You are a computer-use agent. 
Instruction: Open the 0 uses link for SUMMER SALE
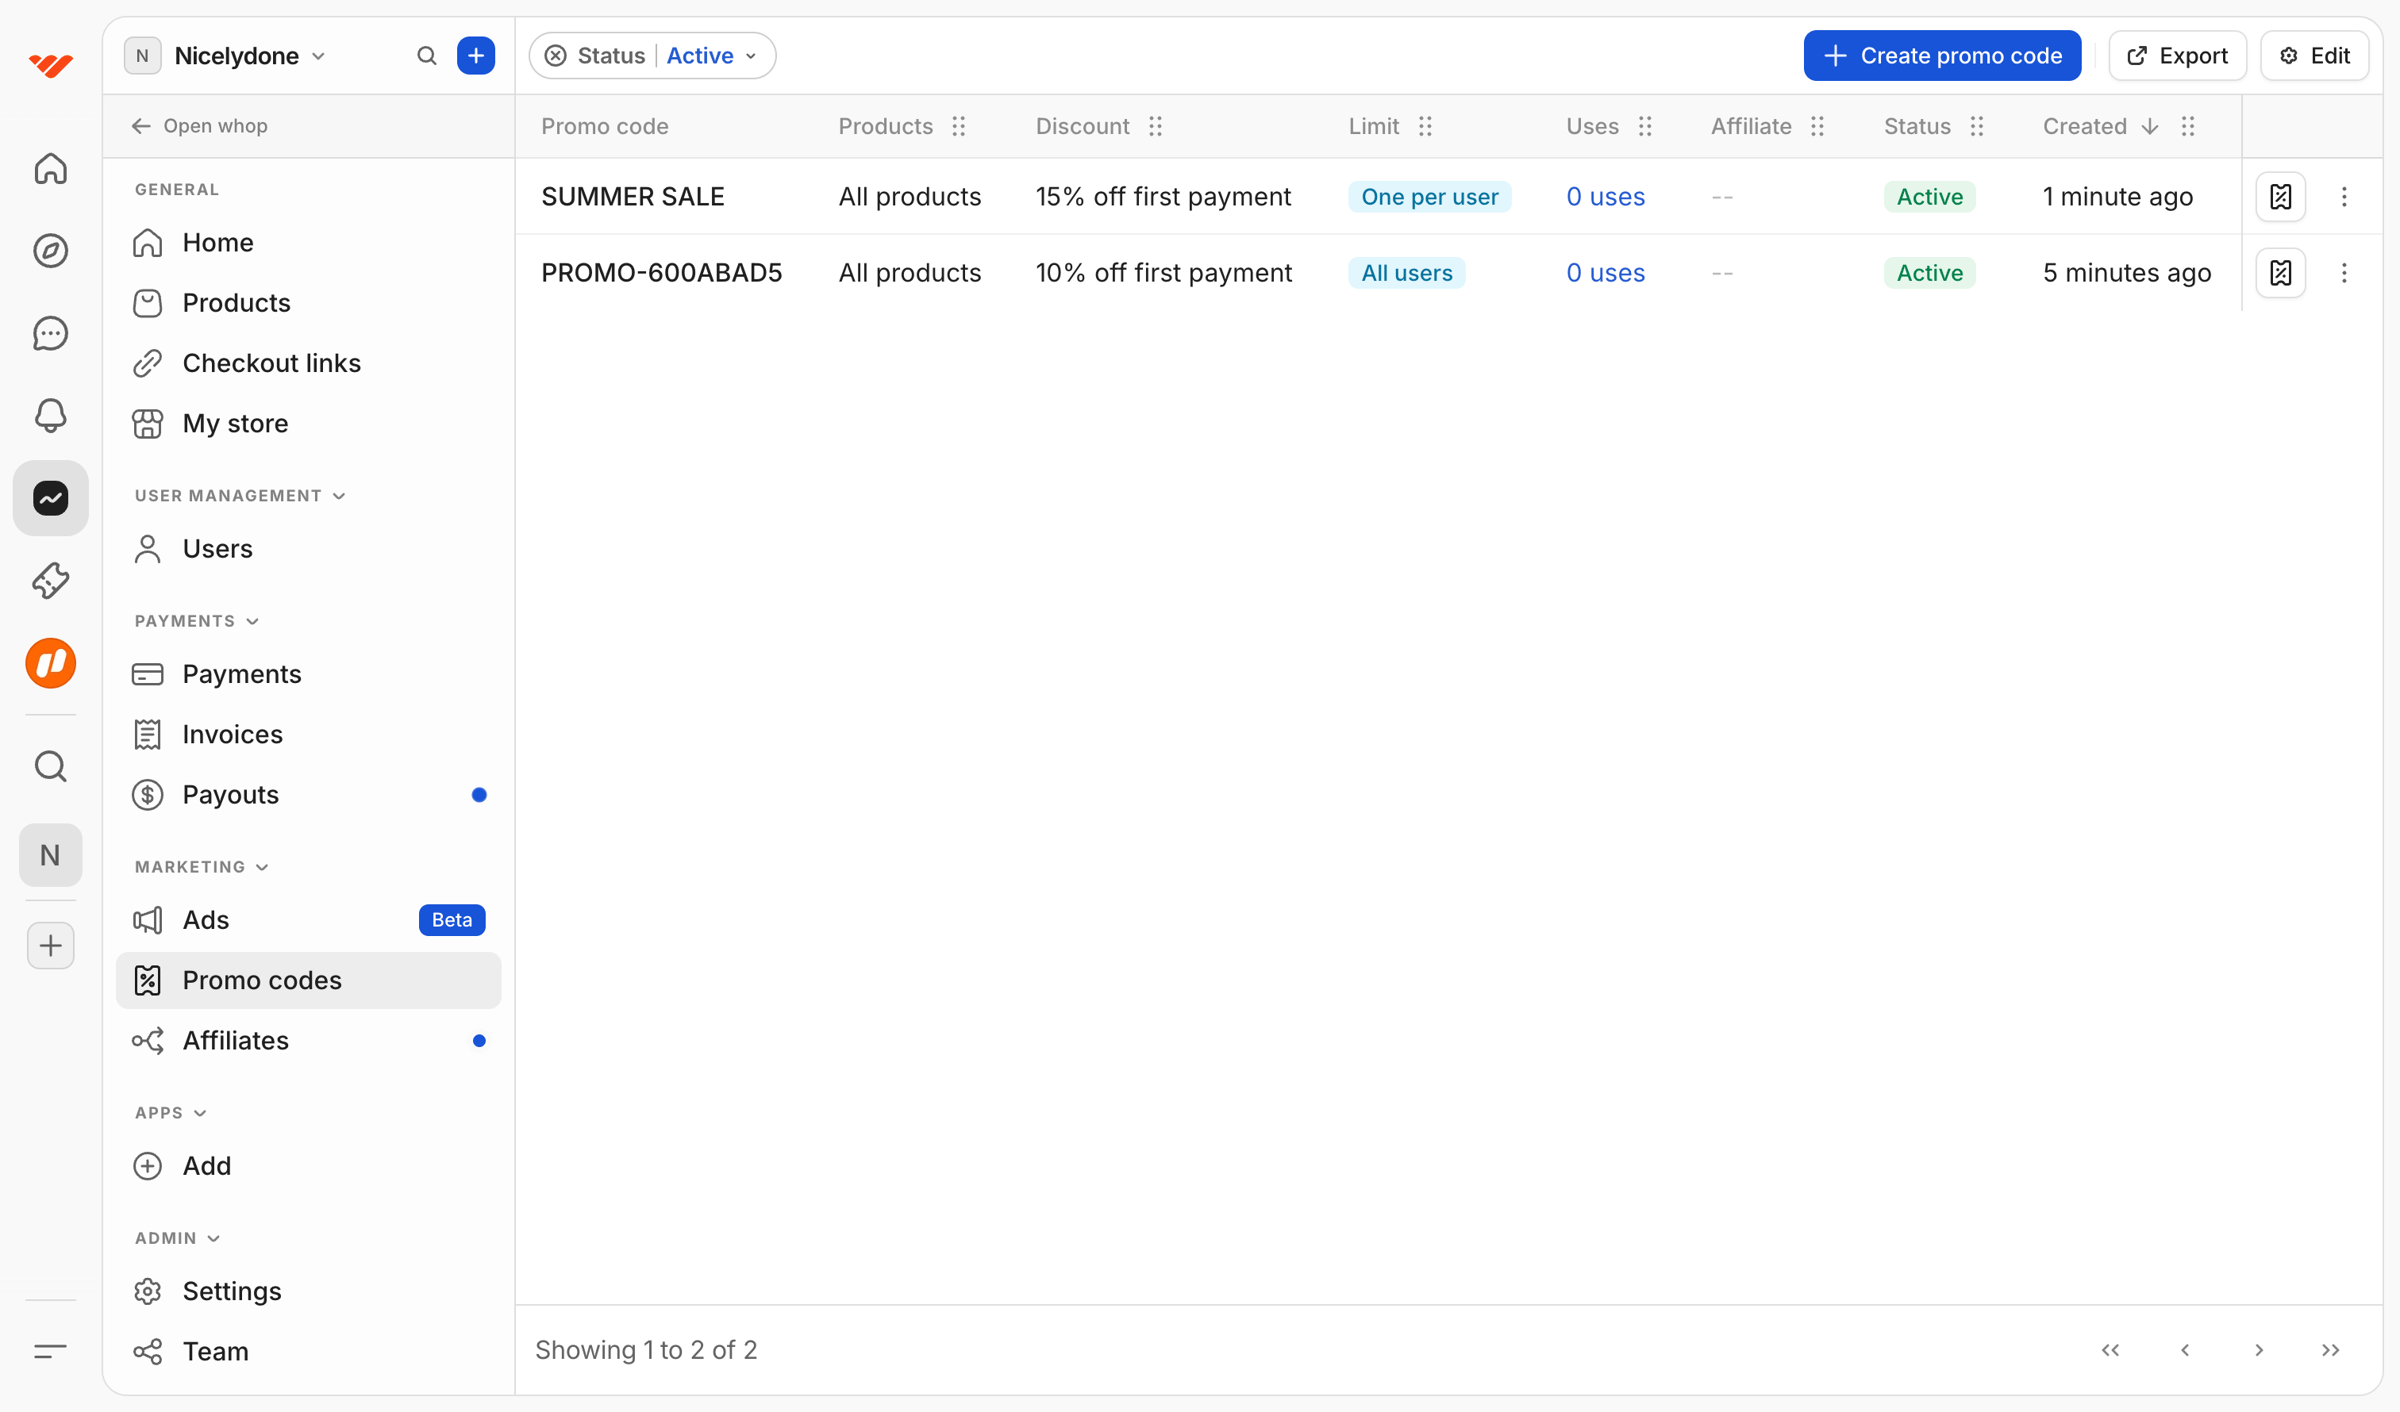(1605, 197)
